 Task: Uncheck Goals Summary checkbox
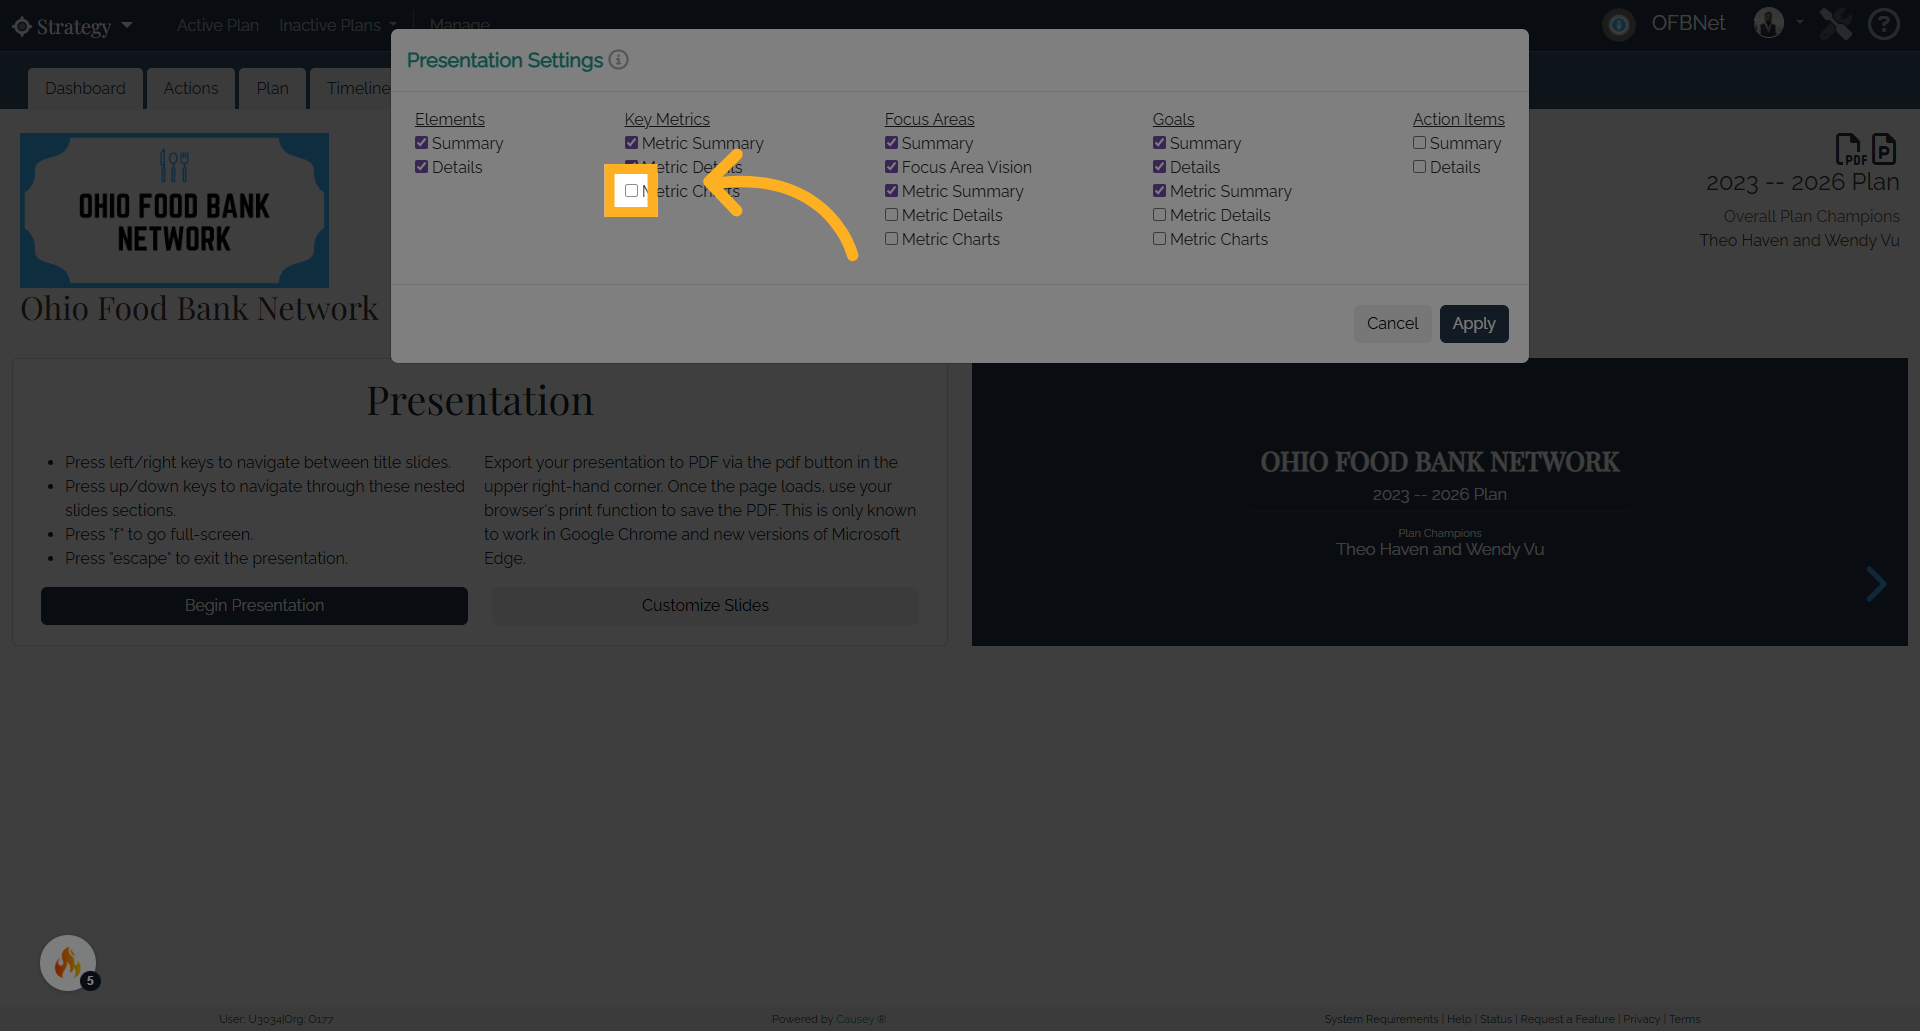tap(1159, 143)
